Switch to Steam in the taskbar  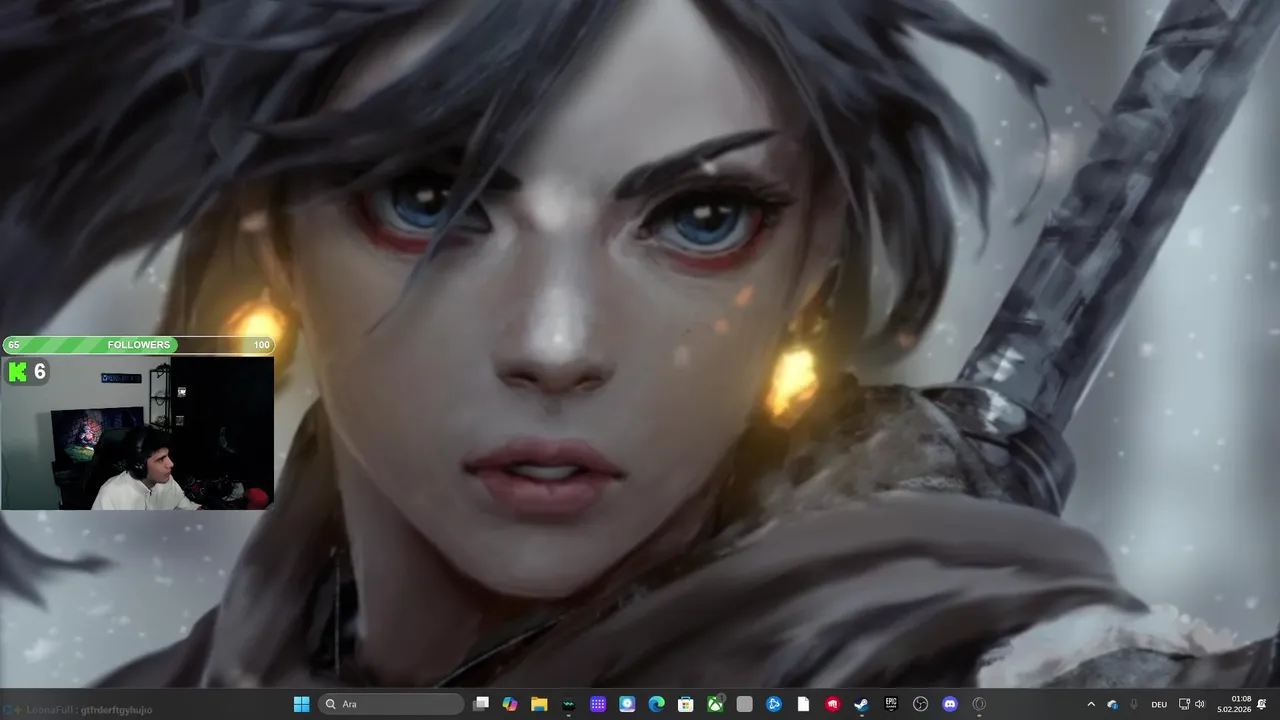click(861, 704)
